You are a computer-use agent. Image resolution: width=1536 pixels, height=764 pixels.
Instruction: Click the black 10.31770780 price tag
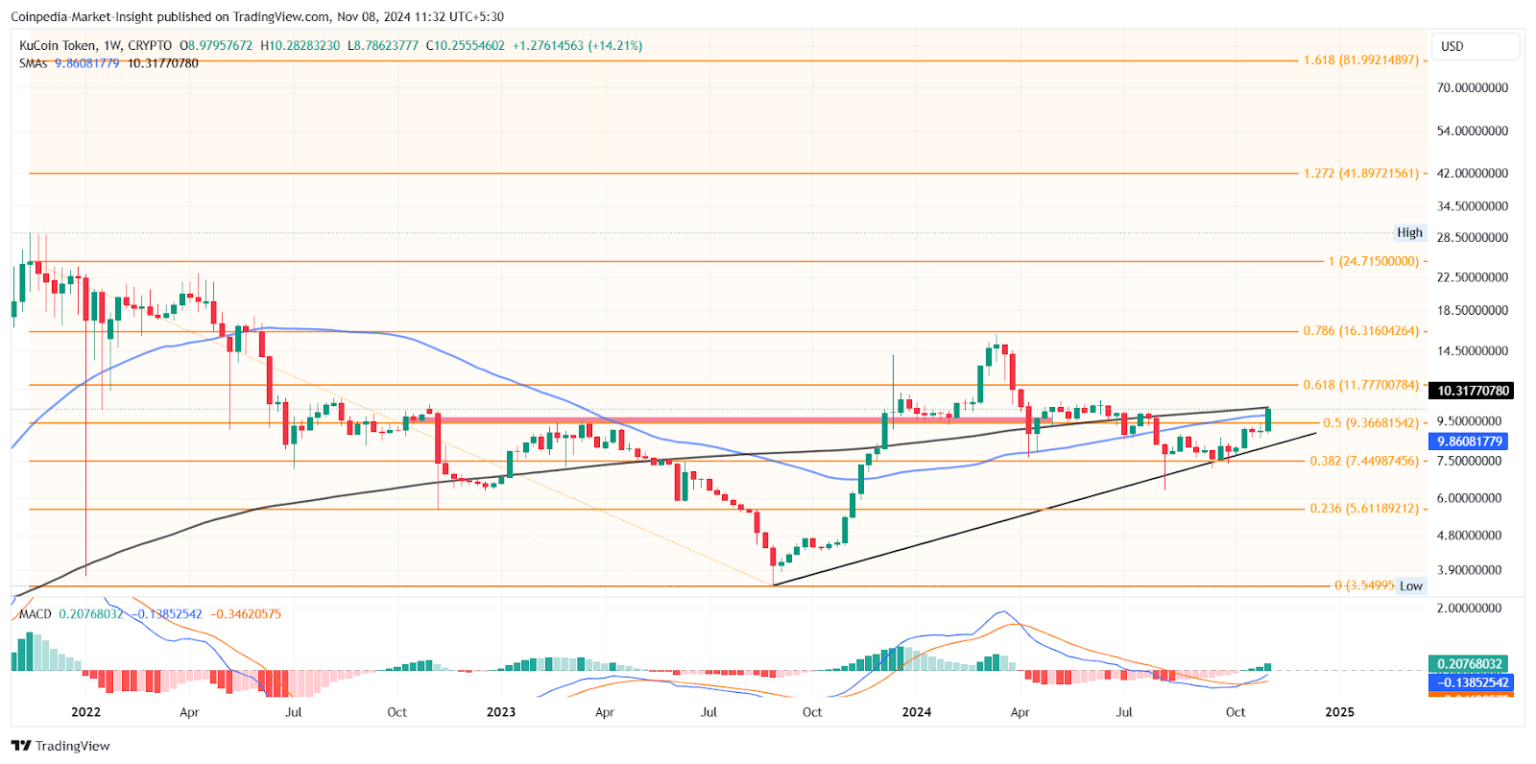point(1469,391)
